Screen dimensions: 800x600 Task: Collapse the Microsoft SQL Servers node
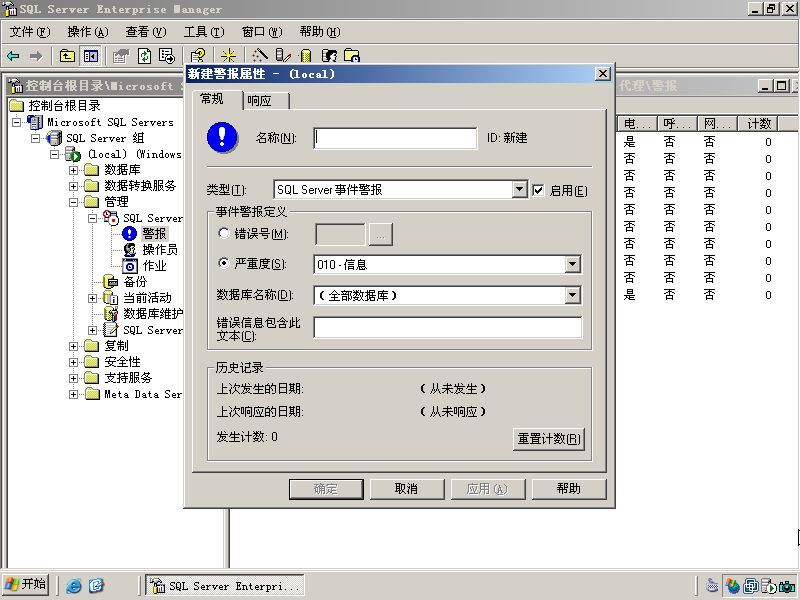coord(16,122)
